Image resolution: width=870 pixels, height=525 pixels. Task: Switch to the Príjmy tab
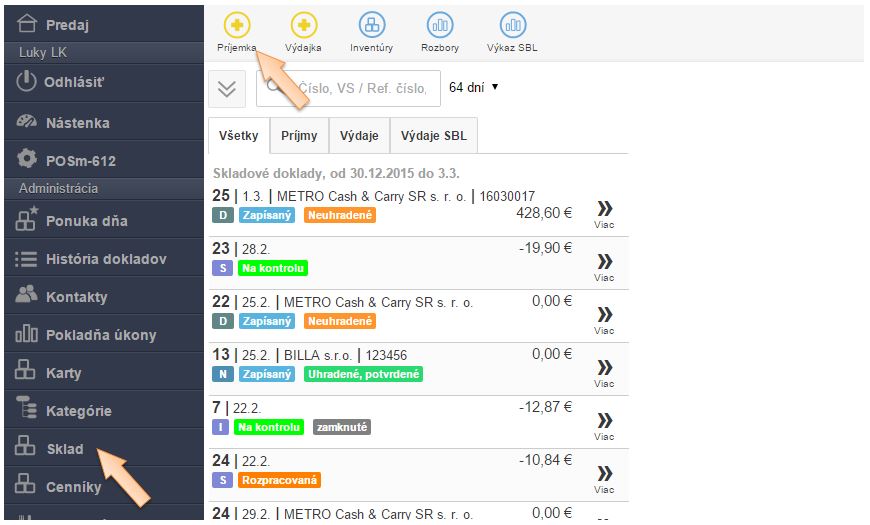299,135
